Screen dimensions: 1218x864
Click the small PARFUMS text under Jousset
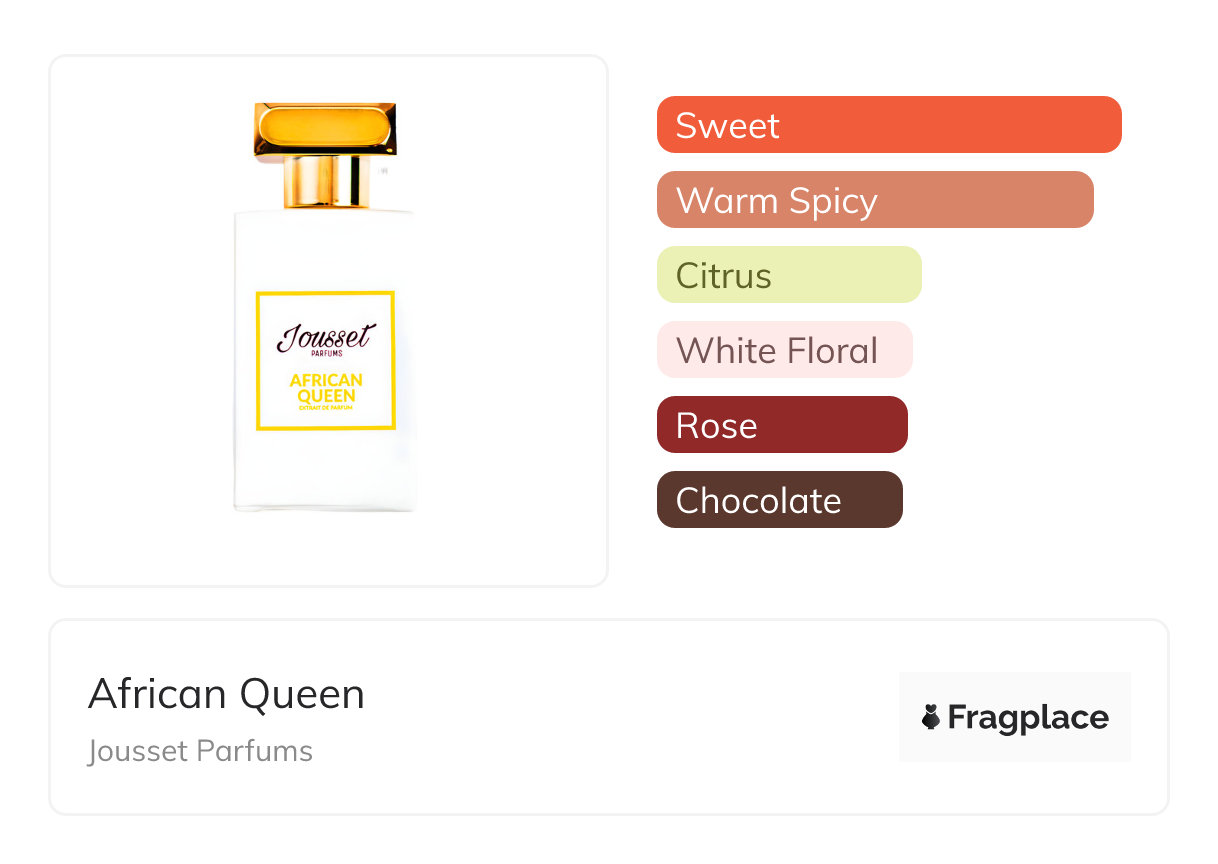point(326,353)
